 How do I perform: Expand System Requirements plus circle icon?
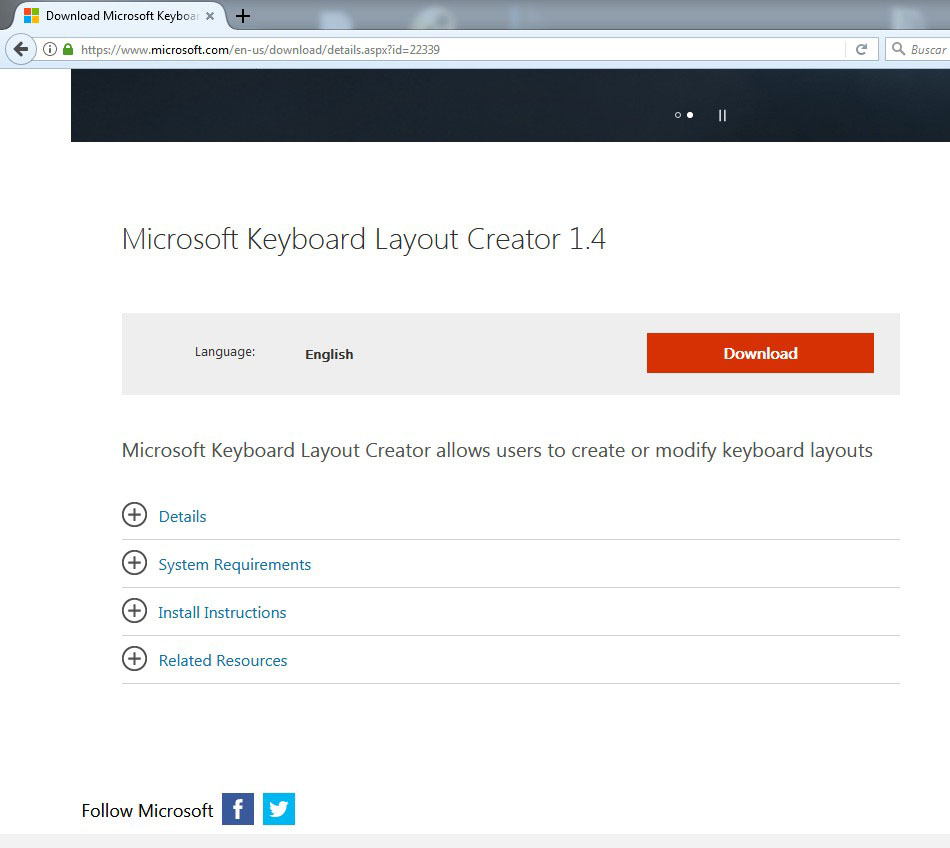coord(135,563)
